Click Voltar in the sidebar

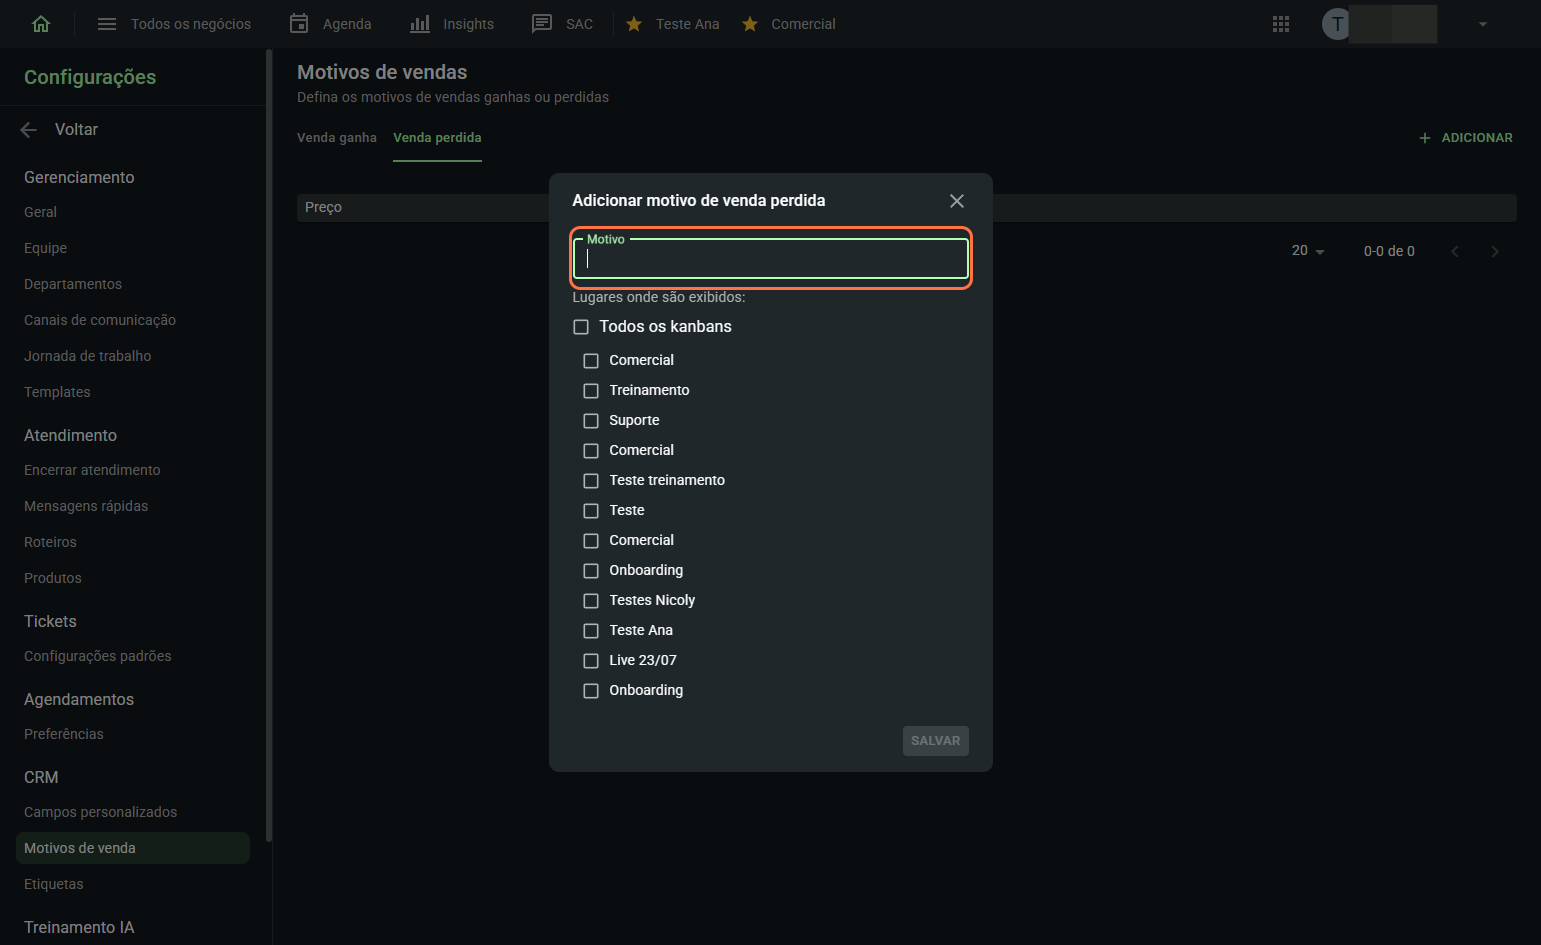point(76,129)
